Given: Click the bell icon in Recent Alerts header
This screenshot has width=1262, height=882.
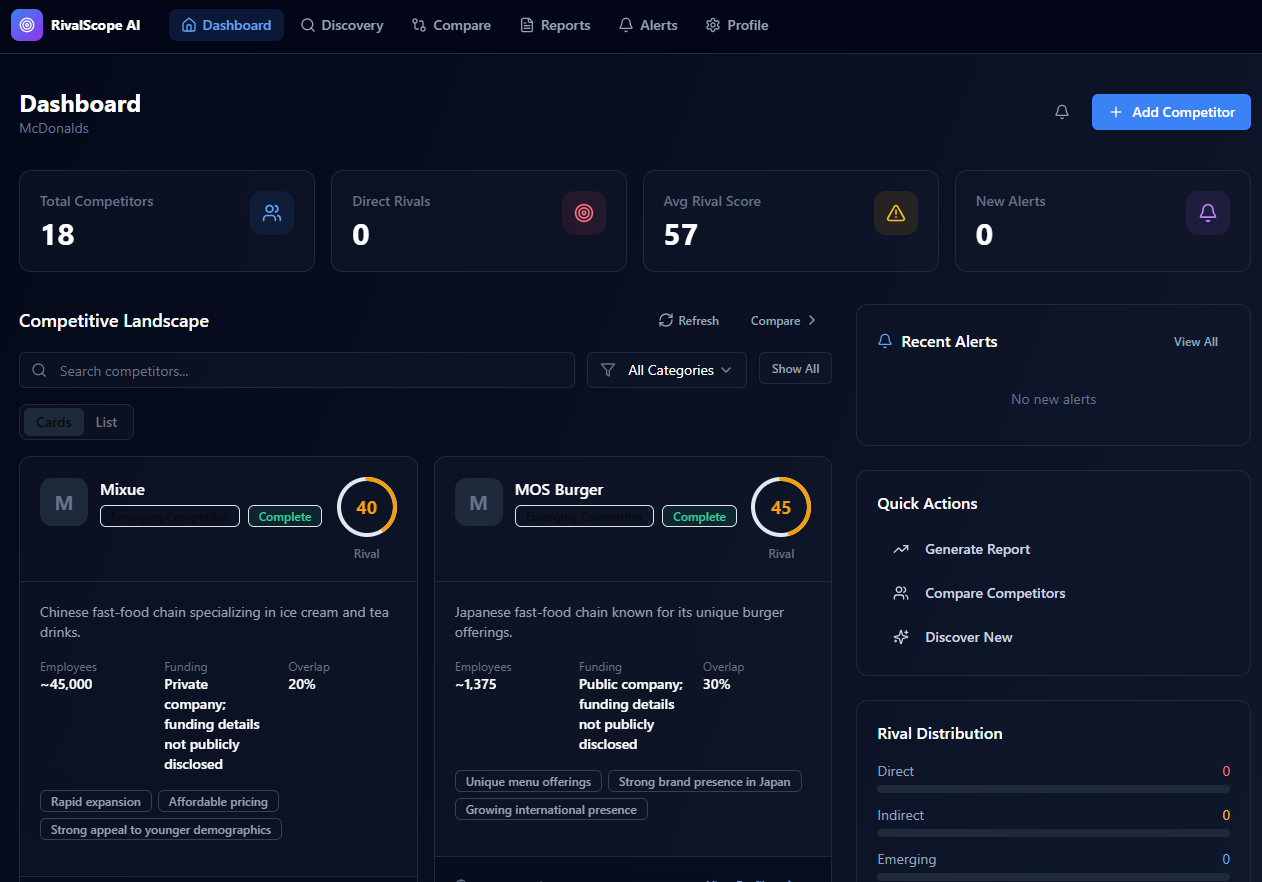Looking at the screenshot, I should (x=884, y=341).
